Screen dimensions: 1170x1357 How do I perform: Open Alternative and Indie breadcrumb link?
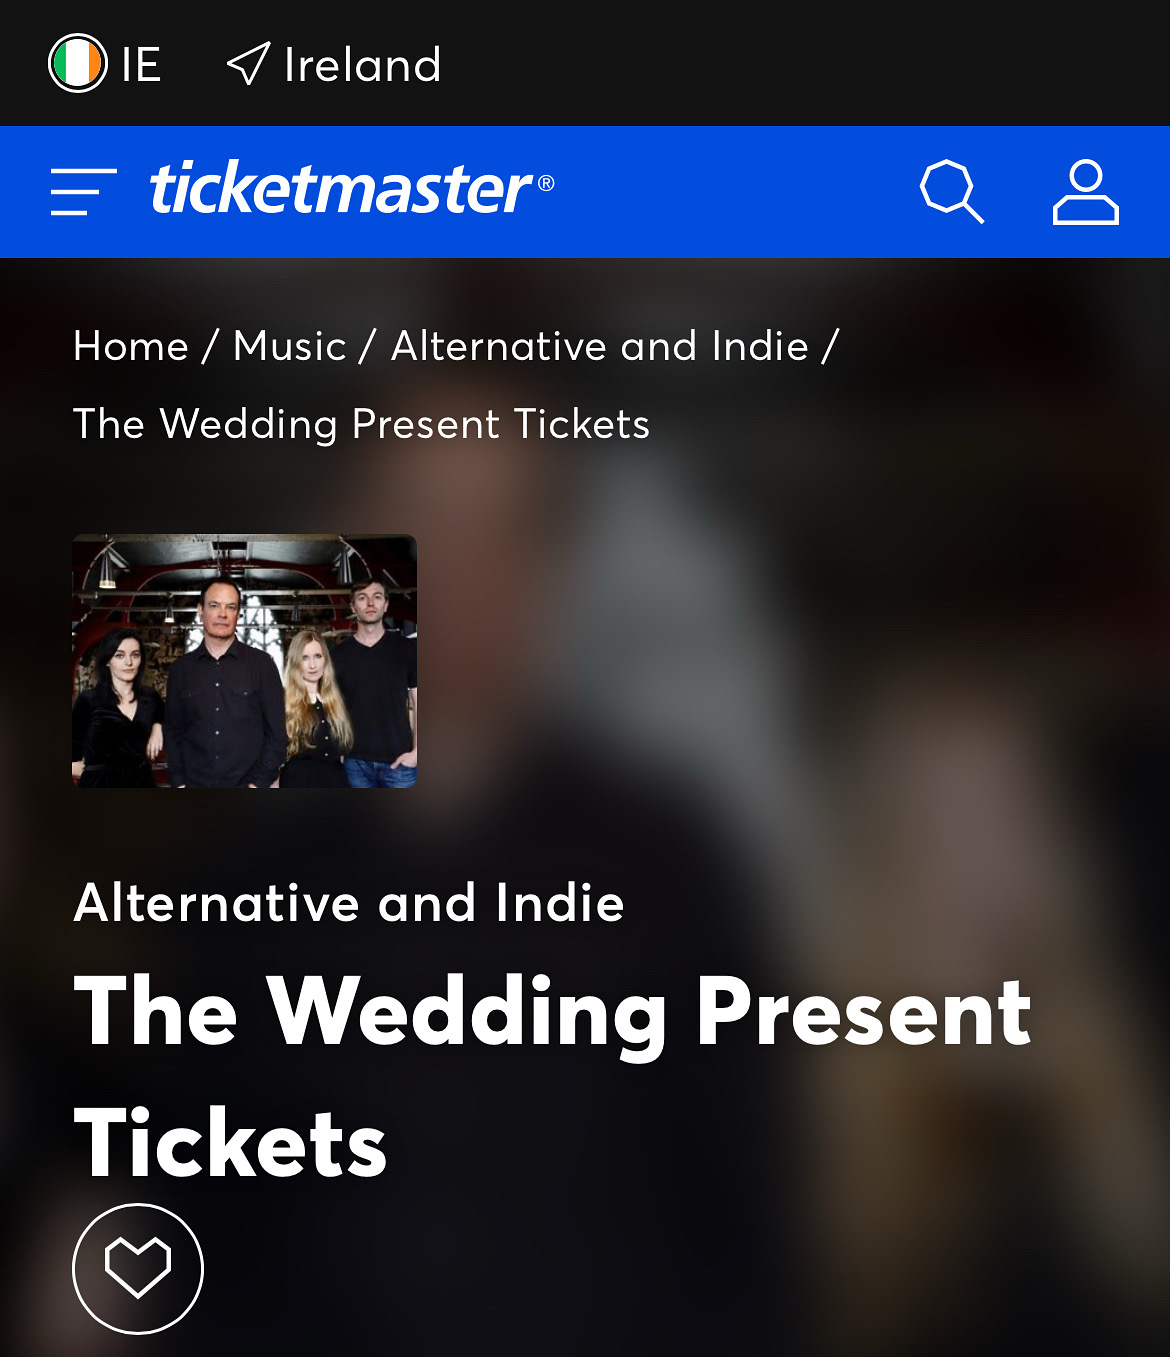pos(600,346)
